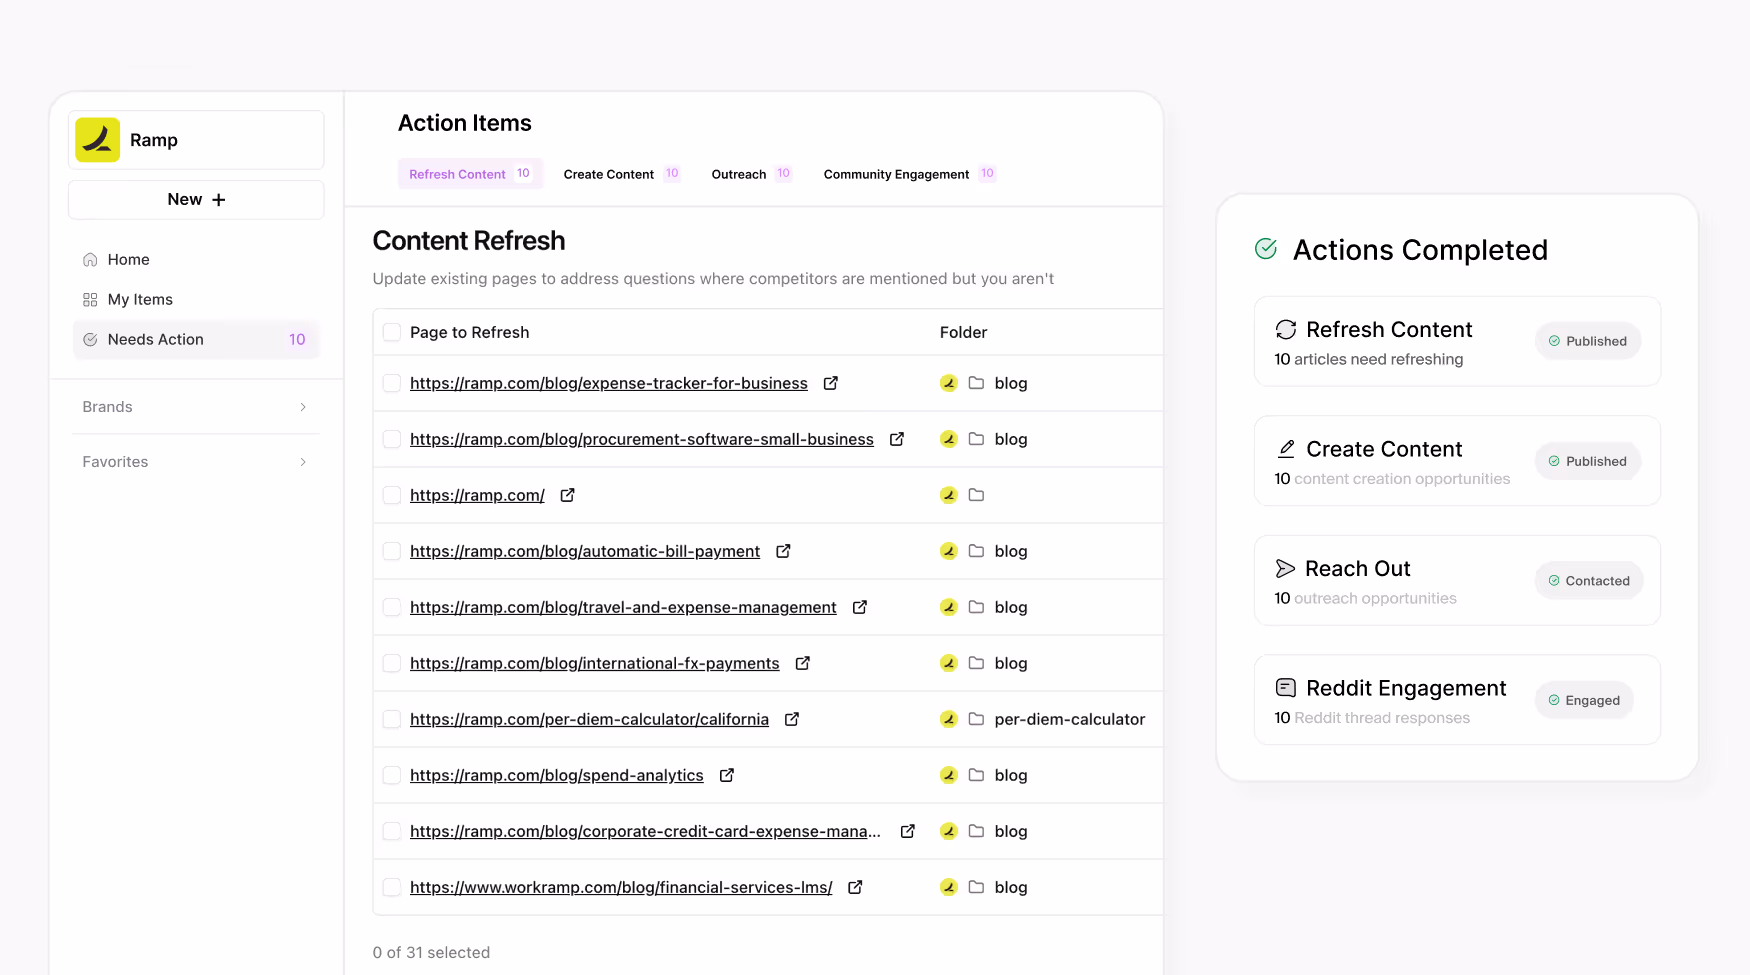The width and height of the screenshot is (1750, 975).
Task: Open My Items in the sidebar
Action: [196, 299]
